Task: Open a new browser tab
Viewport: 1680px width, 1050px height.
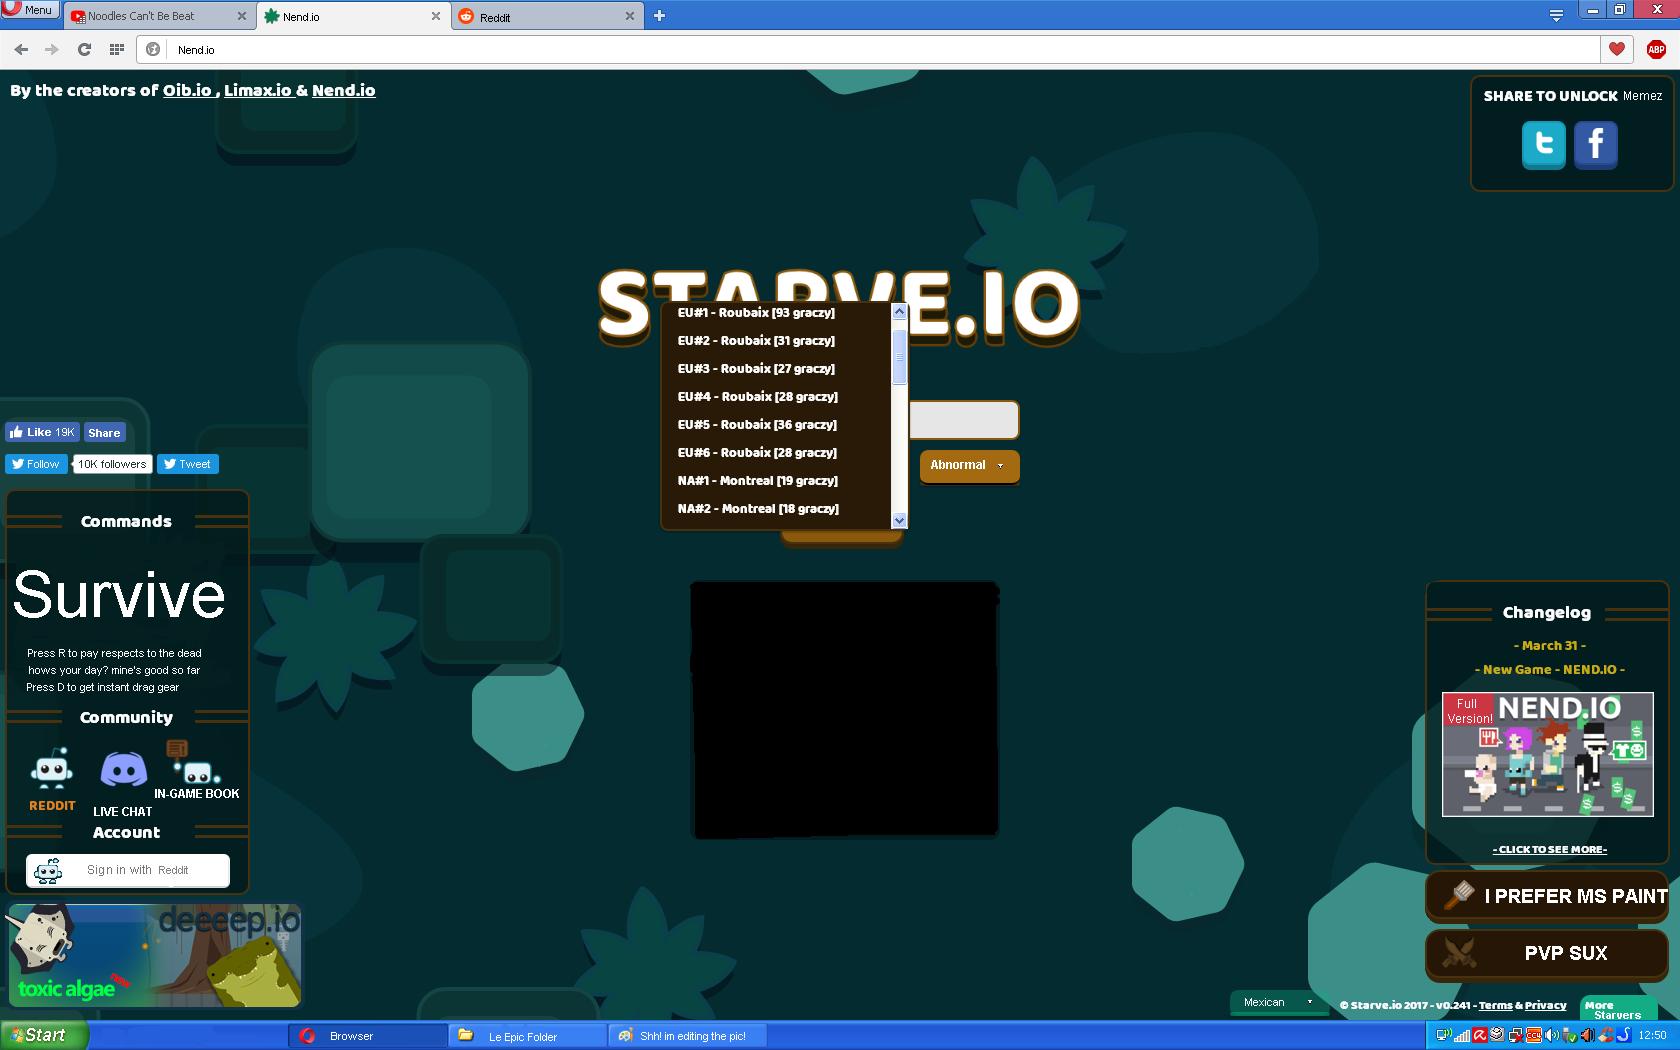Action: tap(659, 16)
